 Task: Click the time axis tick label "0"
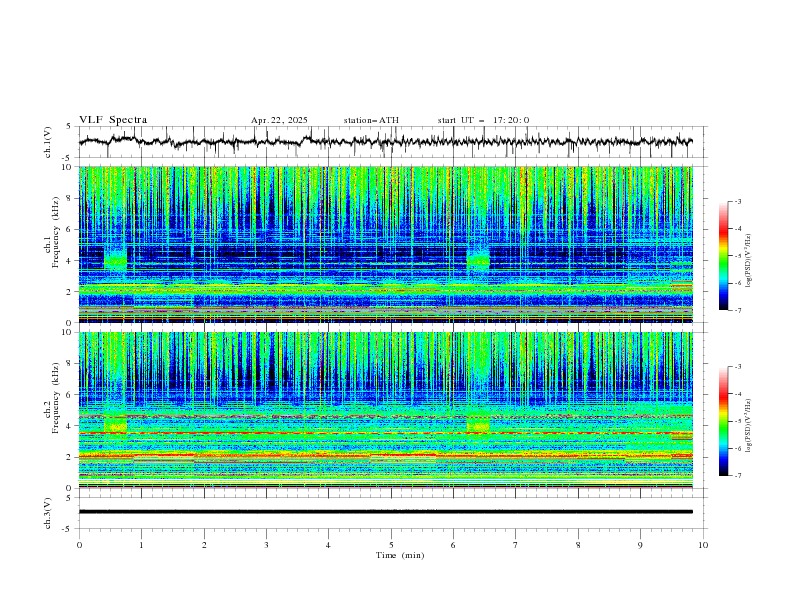(x=79, y=545)
